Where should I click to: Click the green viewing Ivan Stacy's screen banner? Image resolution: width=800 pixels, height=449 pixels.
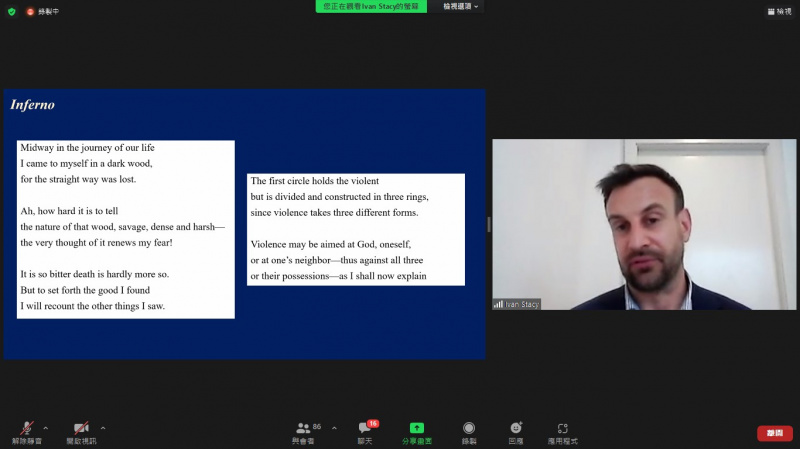pos(371,6)
